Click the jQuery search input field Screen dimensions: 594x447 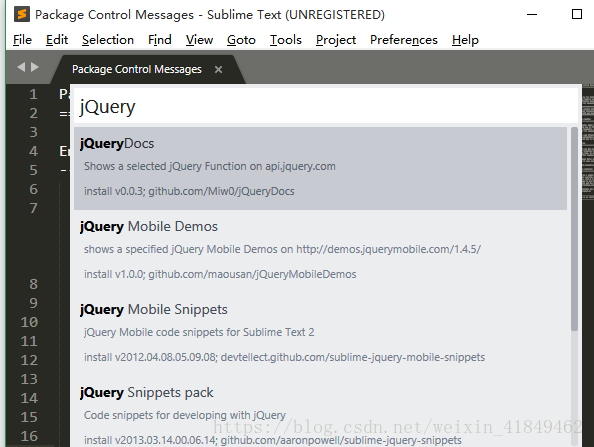tap(326, 106)
